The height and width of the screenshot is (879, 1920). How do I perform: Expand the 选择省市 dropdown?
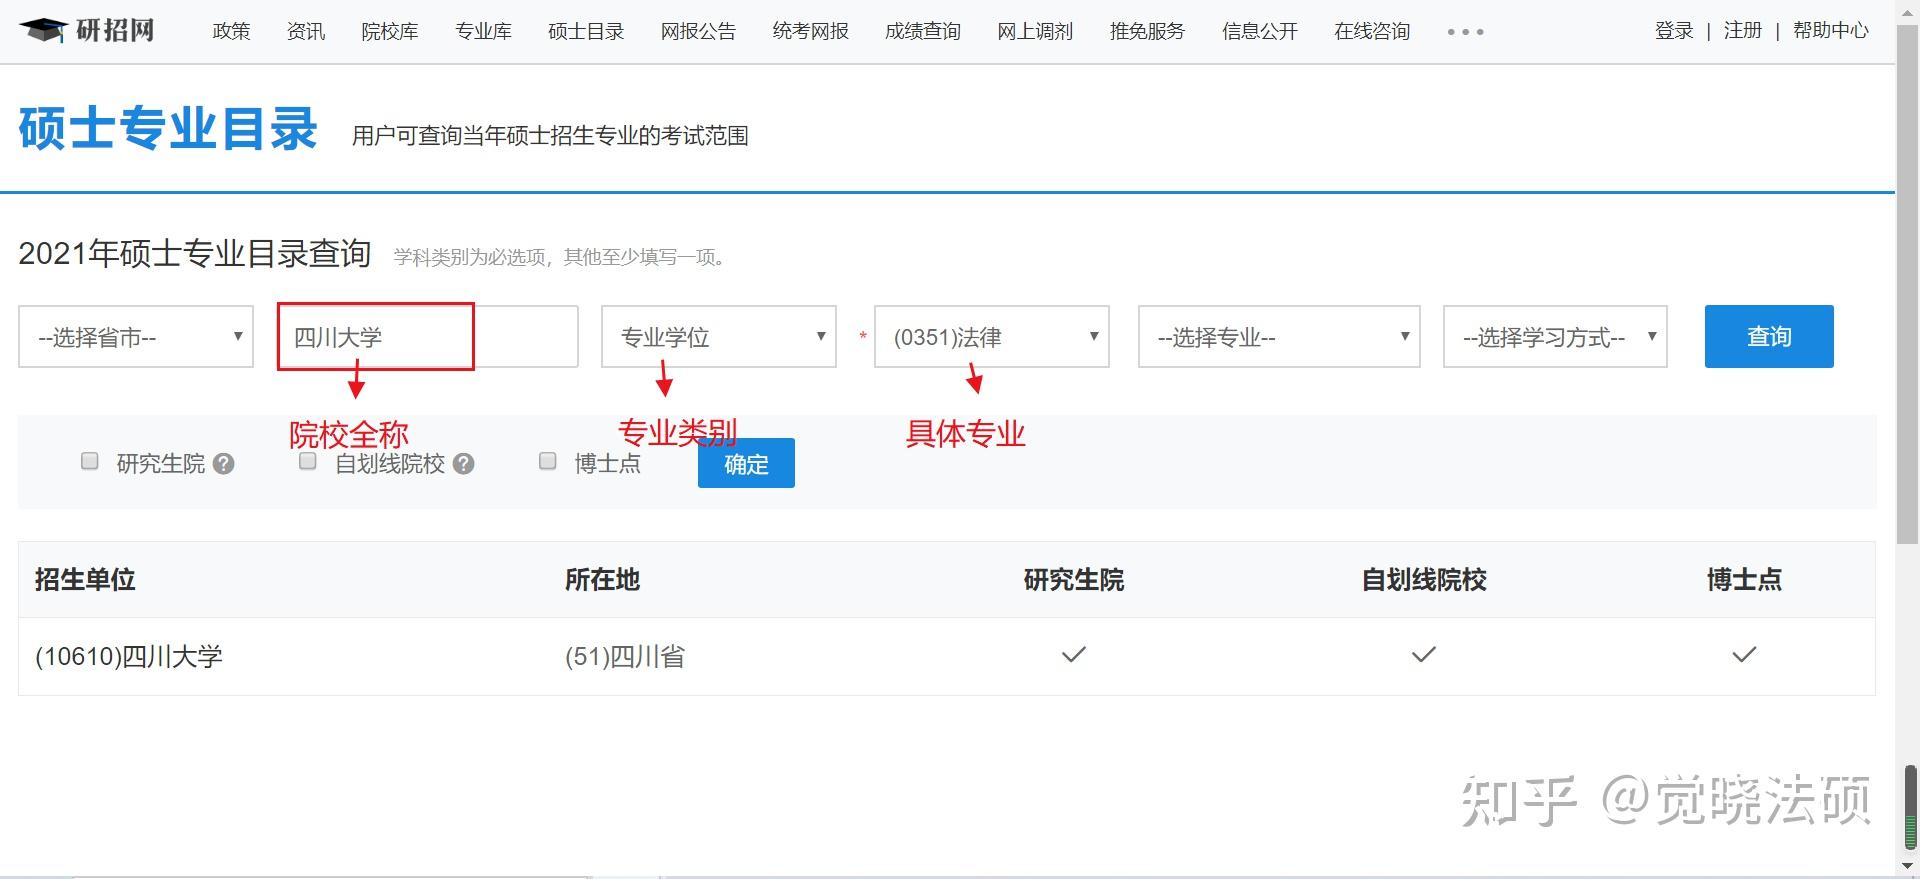tap(136, 336)
